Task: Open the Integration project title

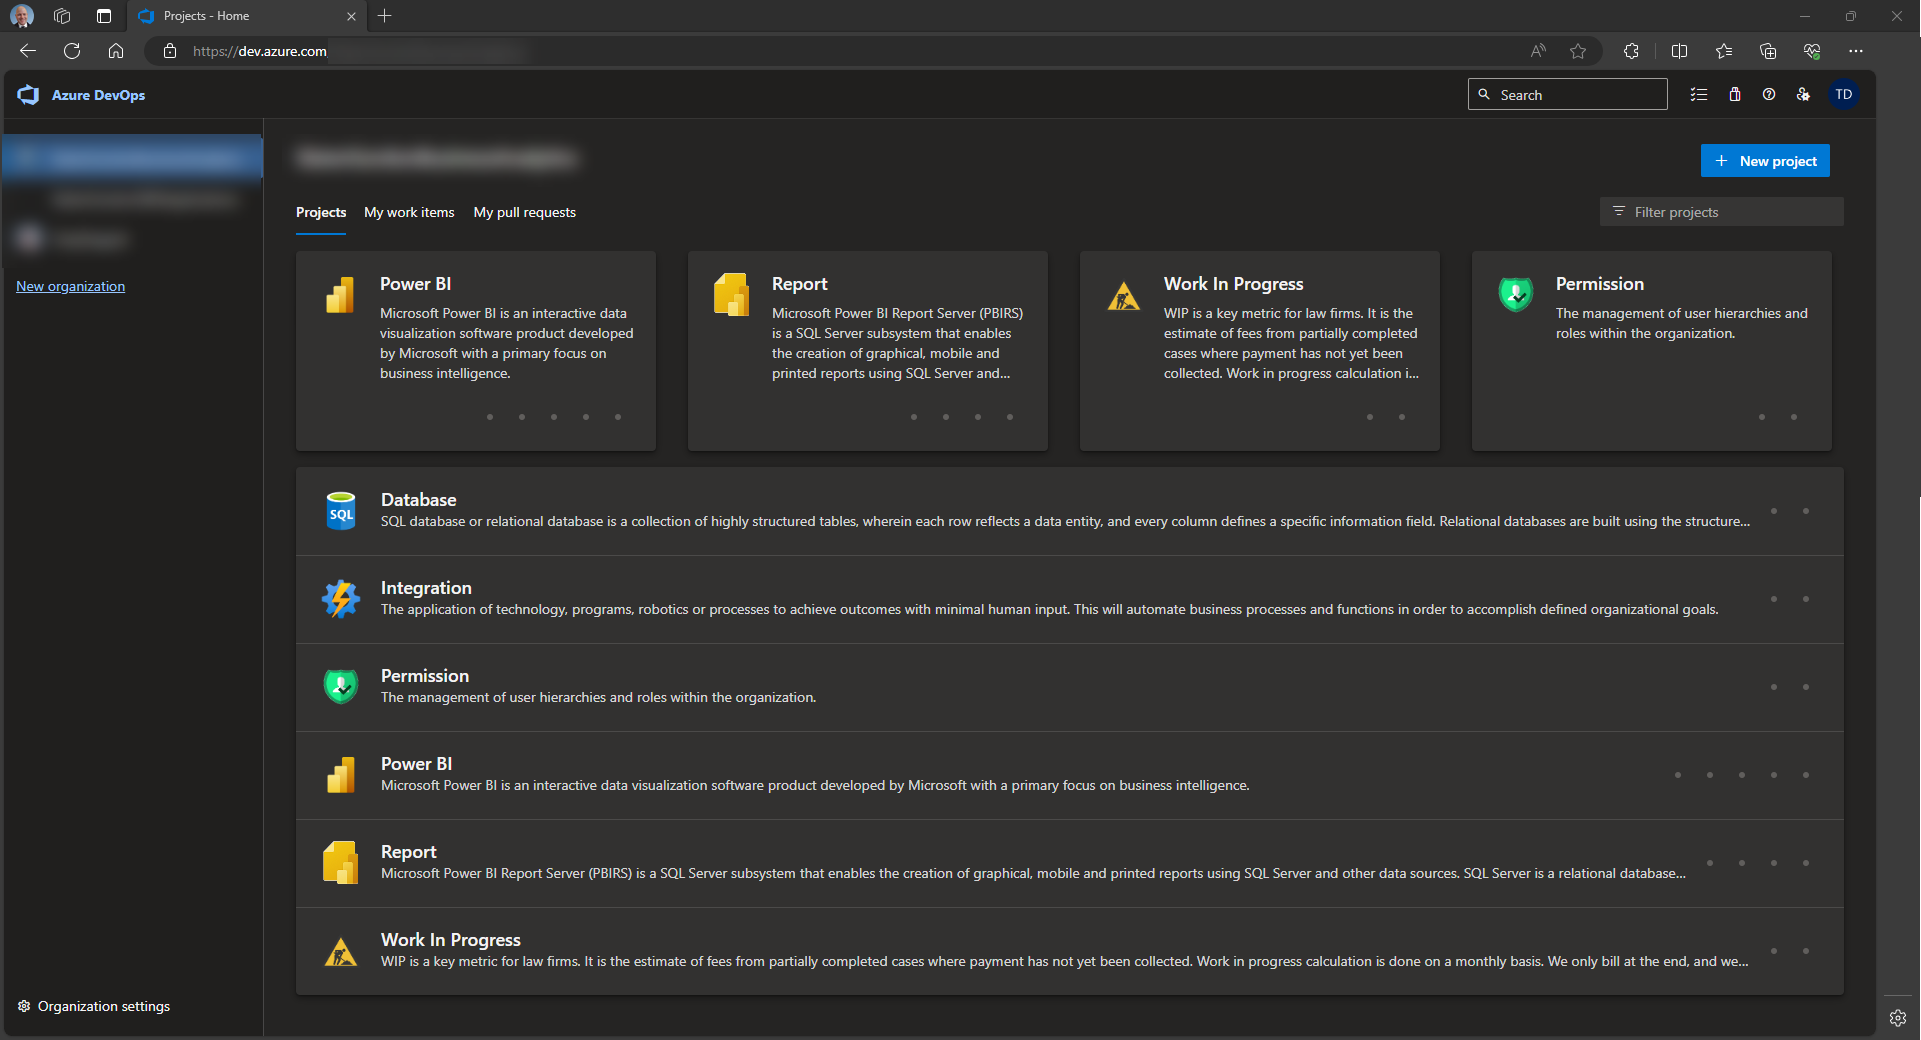Action: pyautogui.click(x=426, y=588)
